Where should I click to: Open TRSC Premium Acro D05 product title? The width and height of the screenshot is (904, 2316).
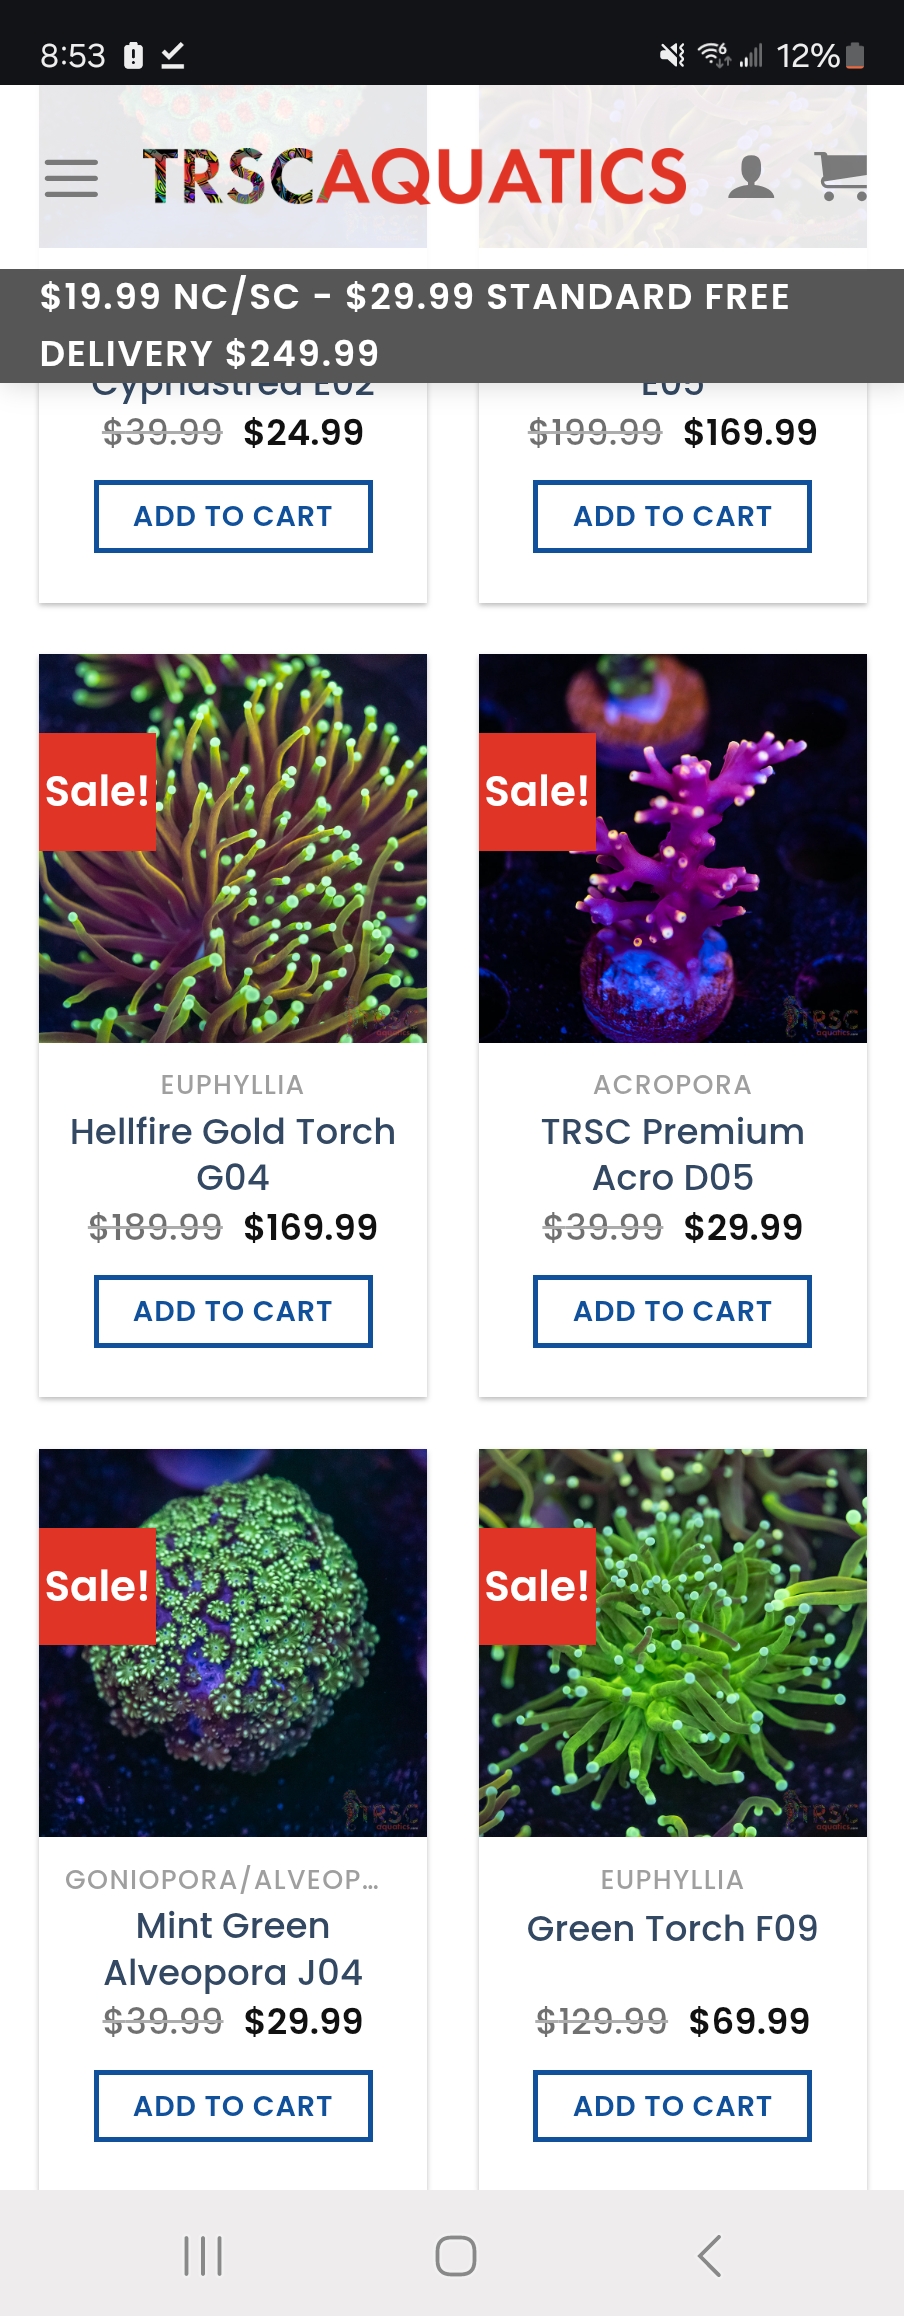point(672,1154)
